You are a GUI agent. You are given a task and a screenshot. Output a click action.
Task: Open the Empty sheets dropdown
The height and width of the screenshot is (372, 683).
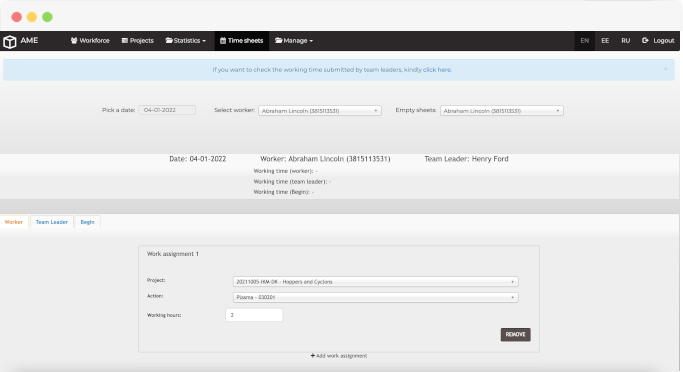pyautogui.click(x=502, y=111)
